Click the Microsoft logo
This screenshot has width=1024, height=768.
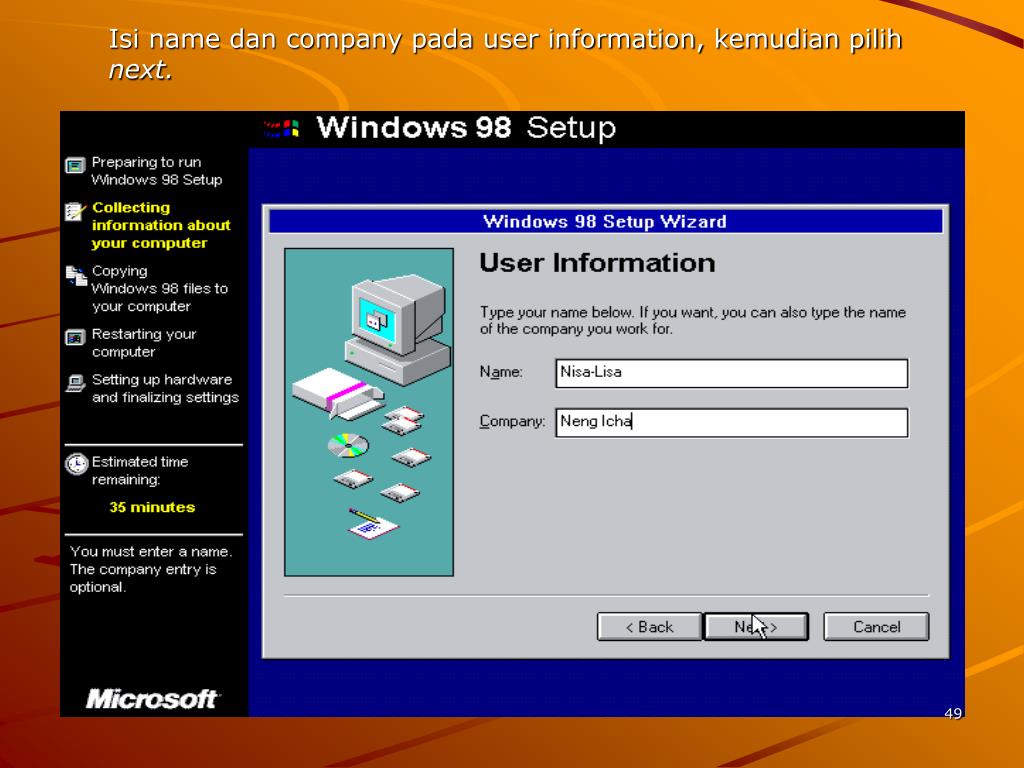(152, 699)
